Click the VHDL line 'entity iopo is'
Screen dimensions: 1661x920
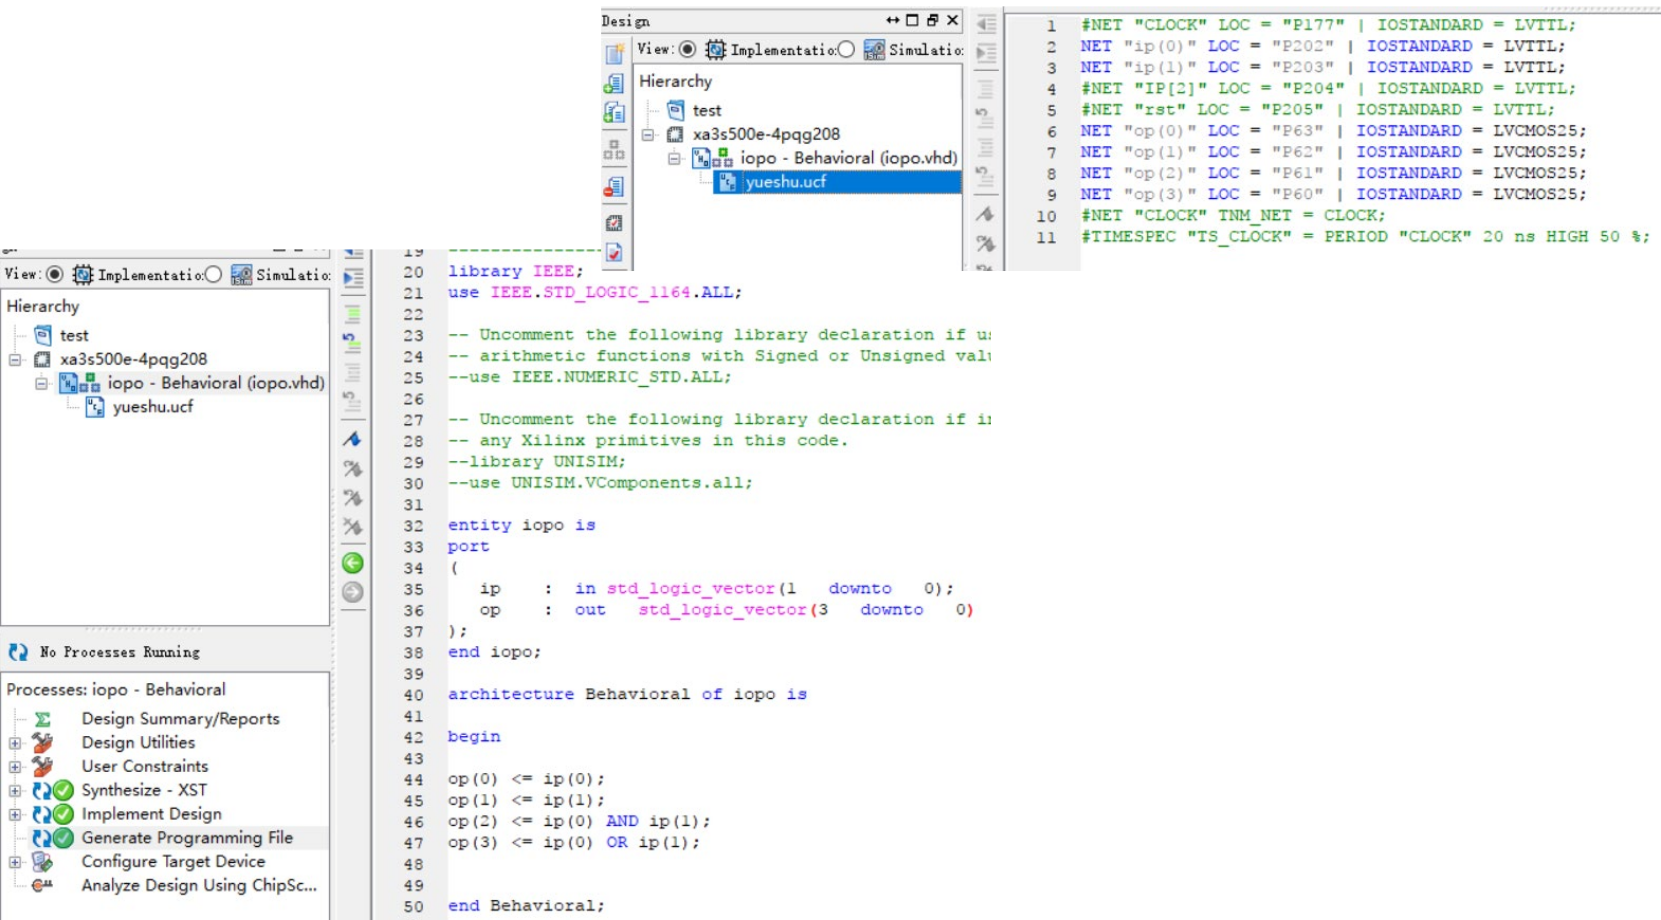pyautogui.click(x=522, y=525)
